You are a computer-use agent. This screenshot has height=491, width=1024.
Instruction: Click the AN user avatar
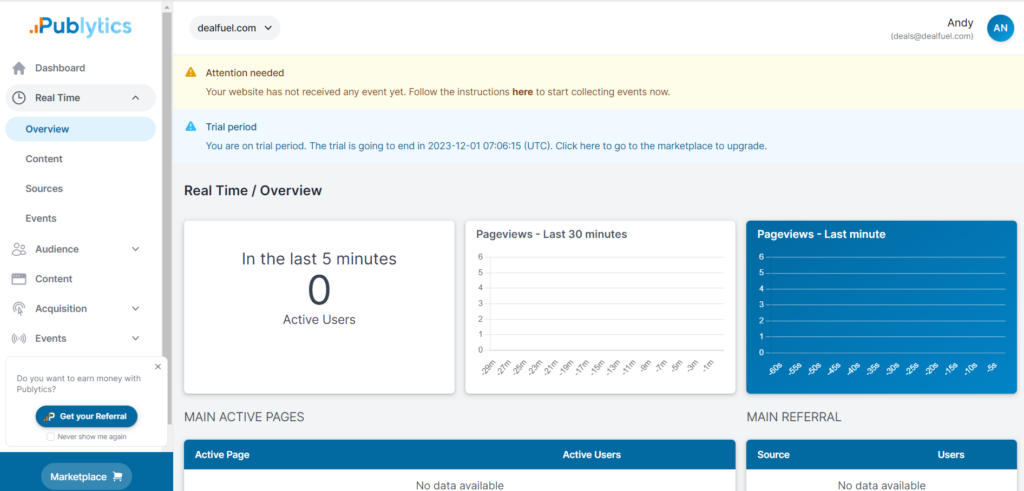[x=1000, y=28]
